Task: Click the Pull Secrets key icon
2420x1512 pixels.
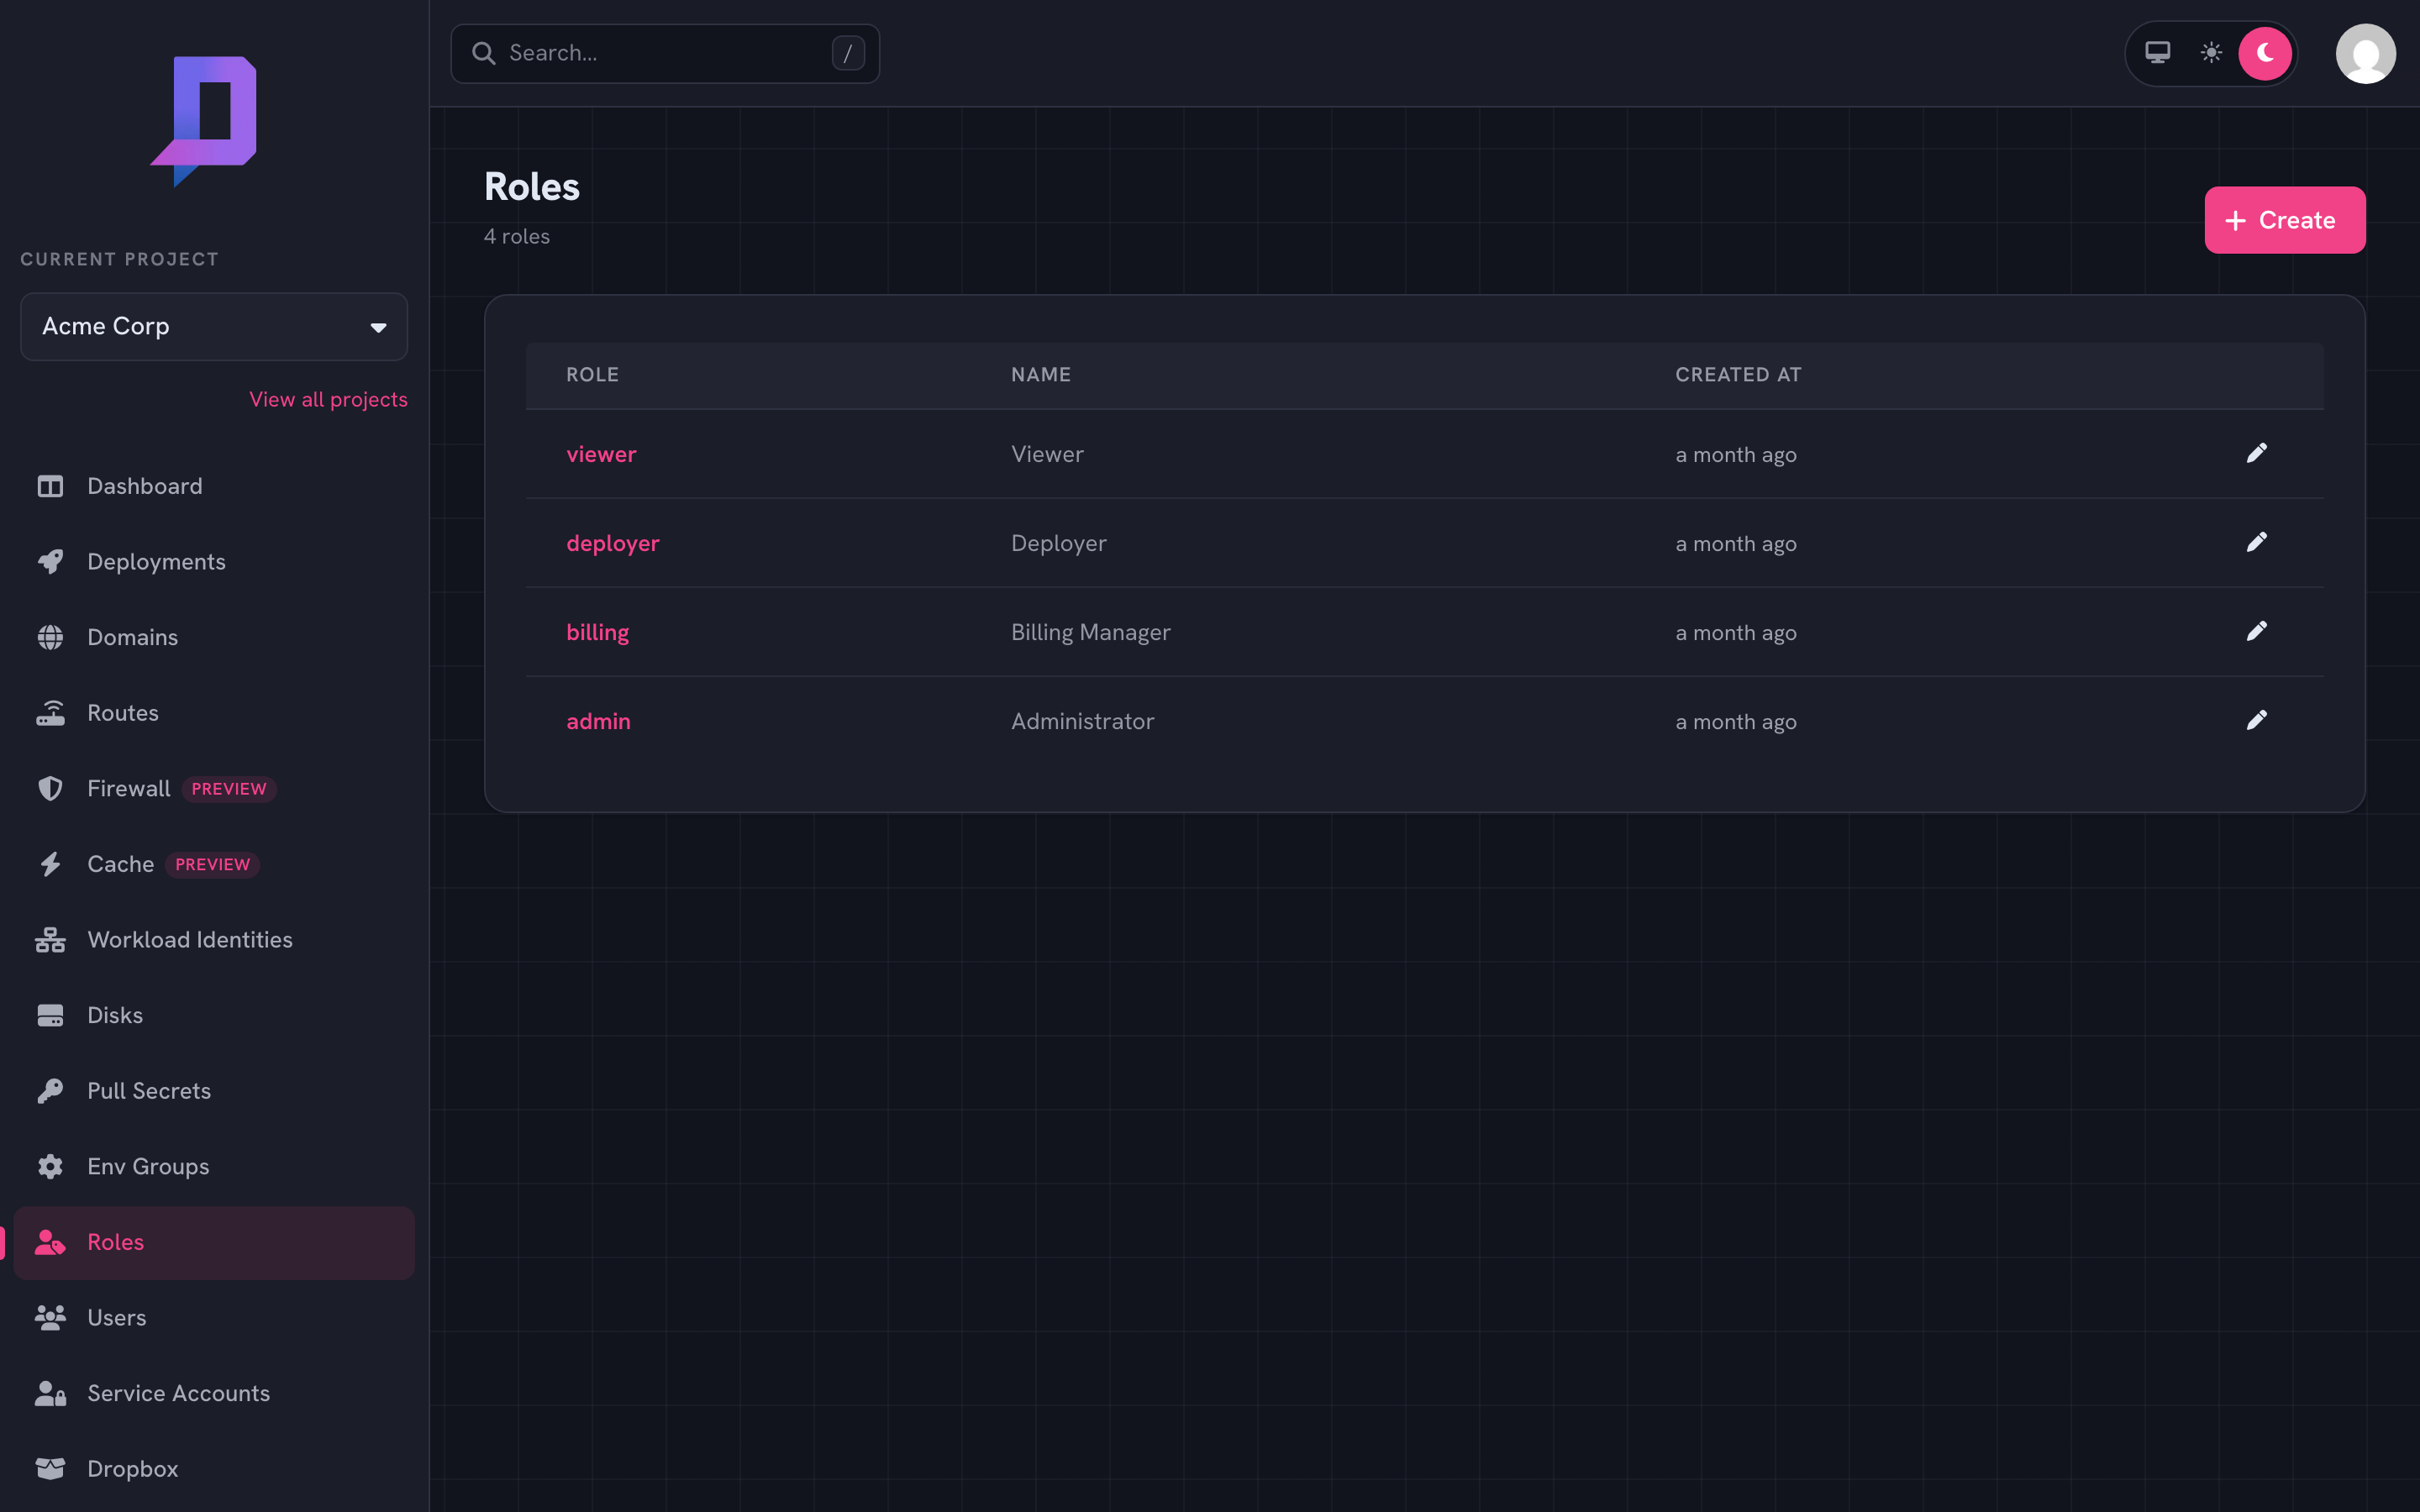Action: [50, 1091]
